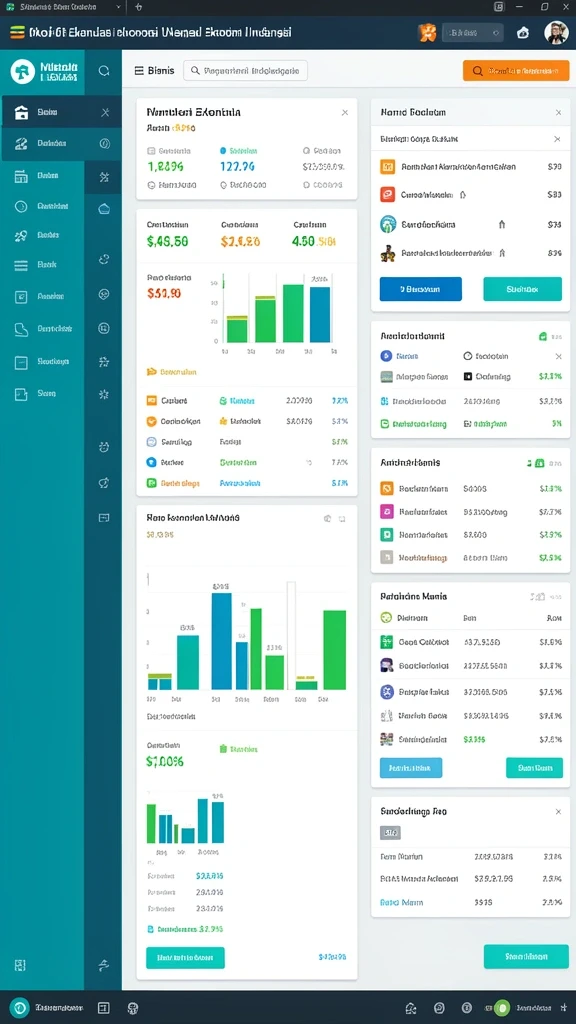Click the card-shaped icon lowest in the sidebar's second column
Screen dimensions: 576x1024
pos(103,518)
